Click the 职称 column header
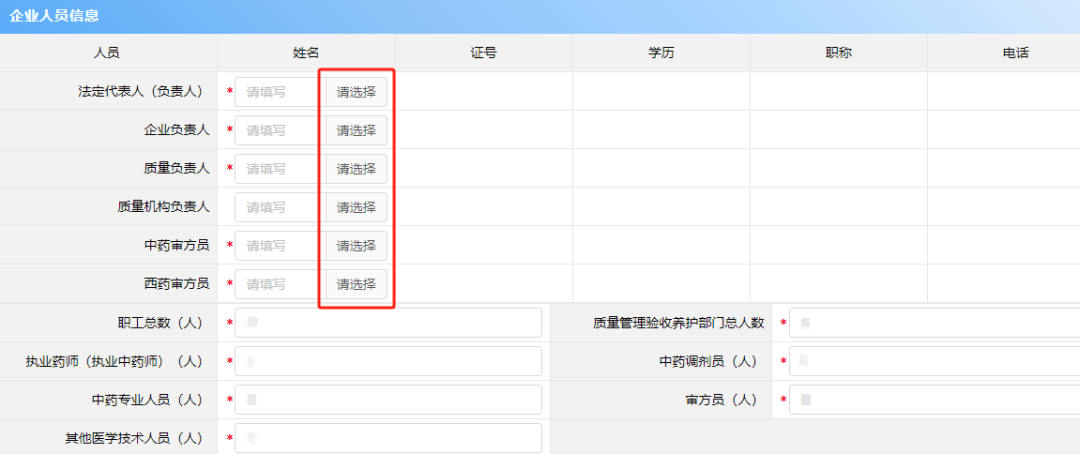The image size is (1080, 454). tap(838, 53)
